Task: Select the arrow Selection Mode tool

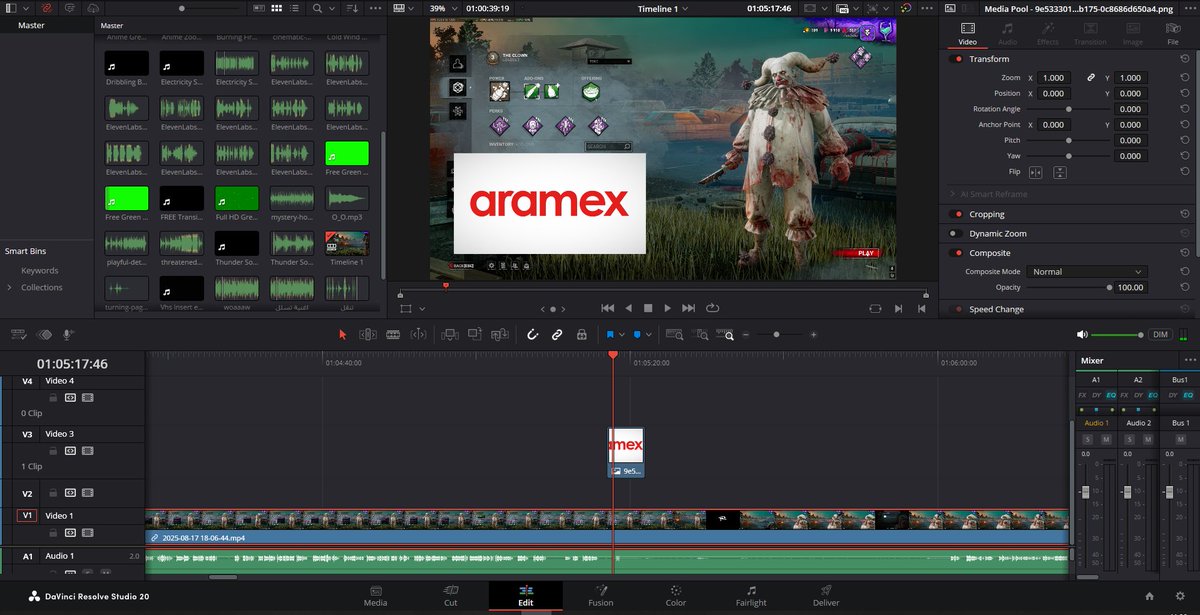Action: [342, 335]
